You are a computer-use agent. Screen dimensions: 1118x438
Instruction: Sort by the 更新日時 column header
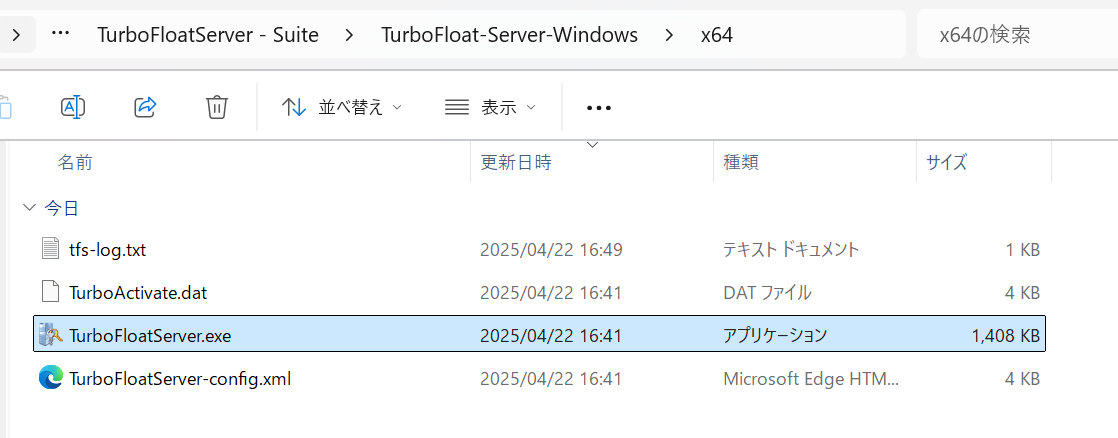click(x=516, y=162)
